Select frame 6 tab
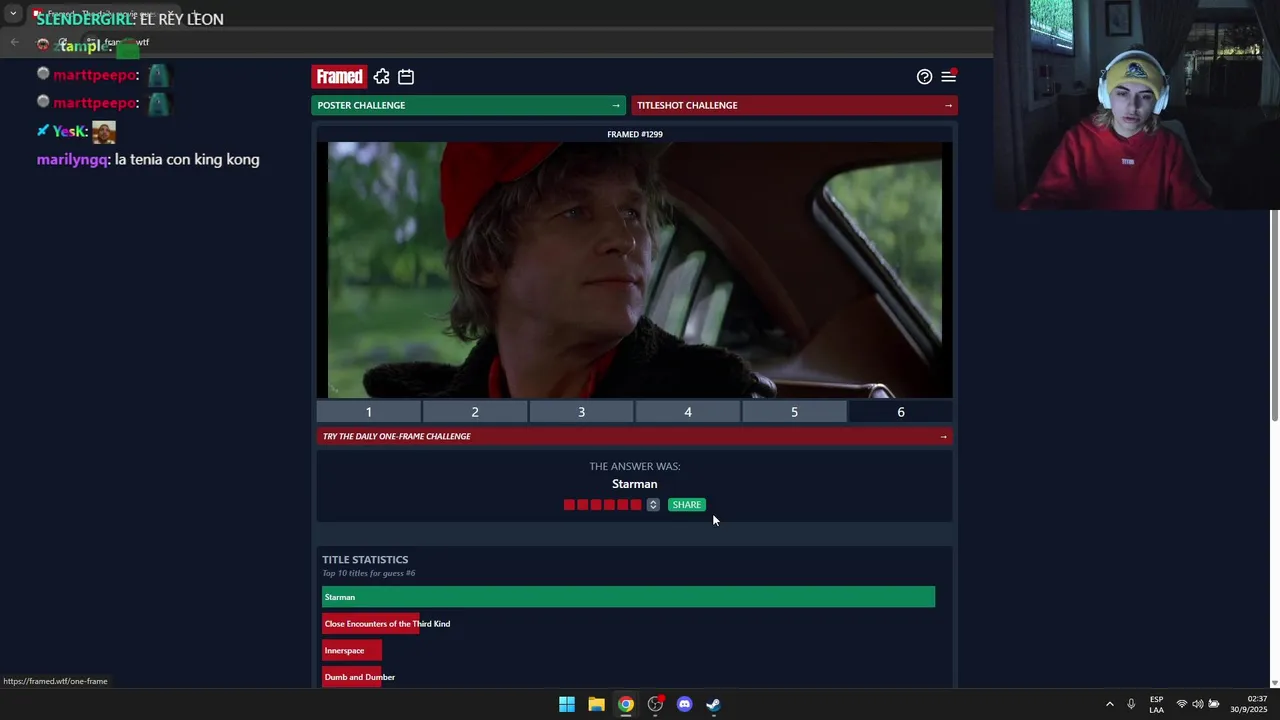The width and height of the screenshot is (1280, 720). (x=900, y=412)
